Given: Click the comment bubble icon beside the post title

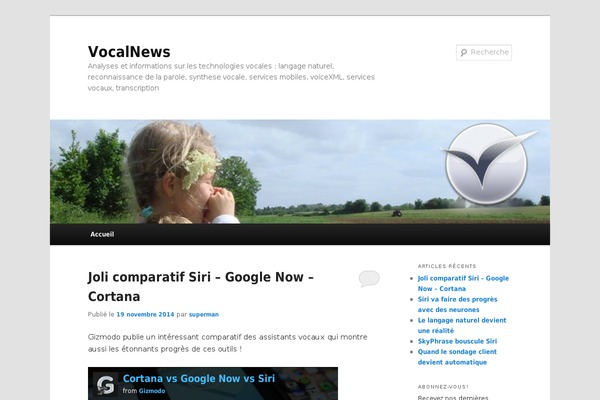Looking at the screenshot, I should pyautogui.click(x=369, y=278).
